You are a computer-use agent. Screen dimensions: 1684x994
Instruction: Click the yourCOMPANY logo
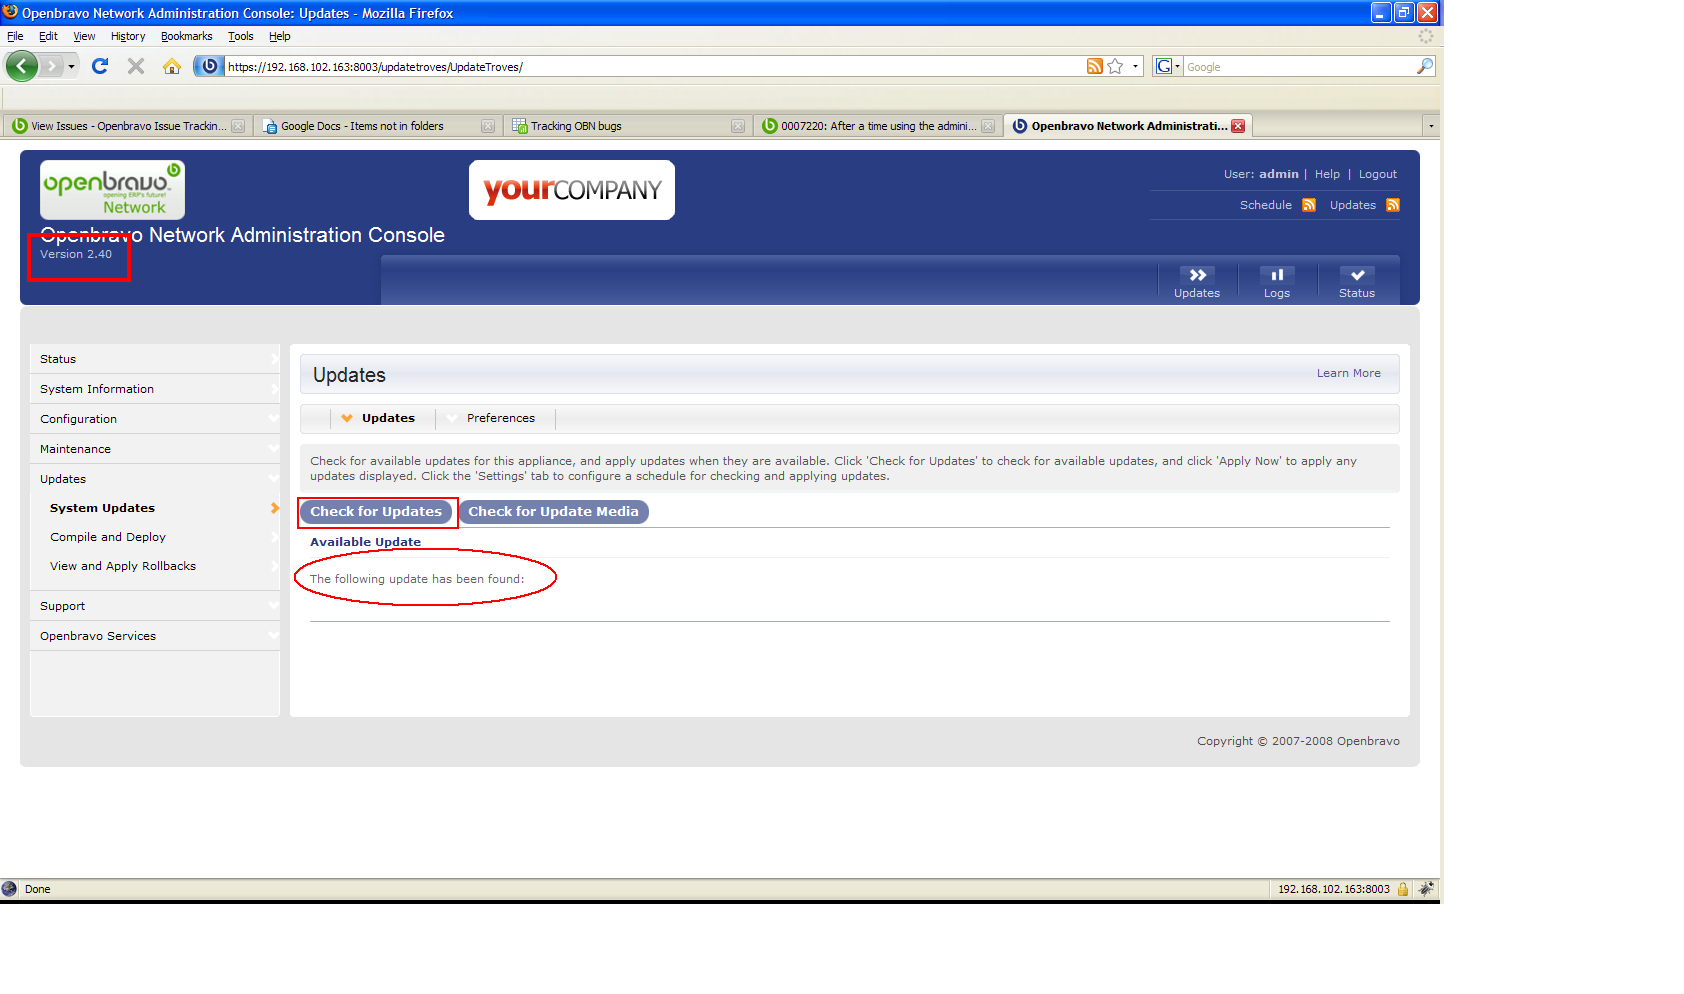pyautogui.click(x=572, y=190)
